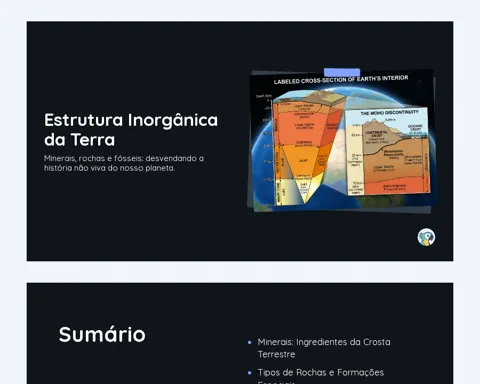Viewport: 480px width, 384px height.
Task: Open 'Tipos de Rochas e Formações' item
Action: click(x=321, y=372)
